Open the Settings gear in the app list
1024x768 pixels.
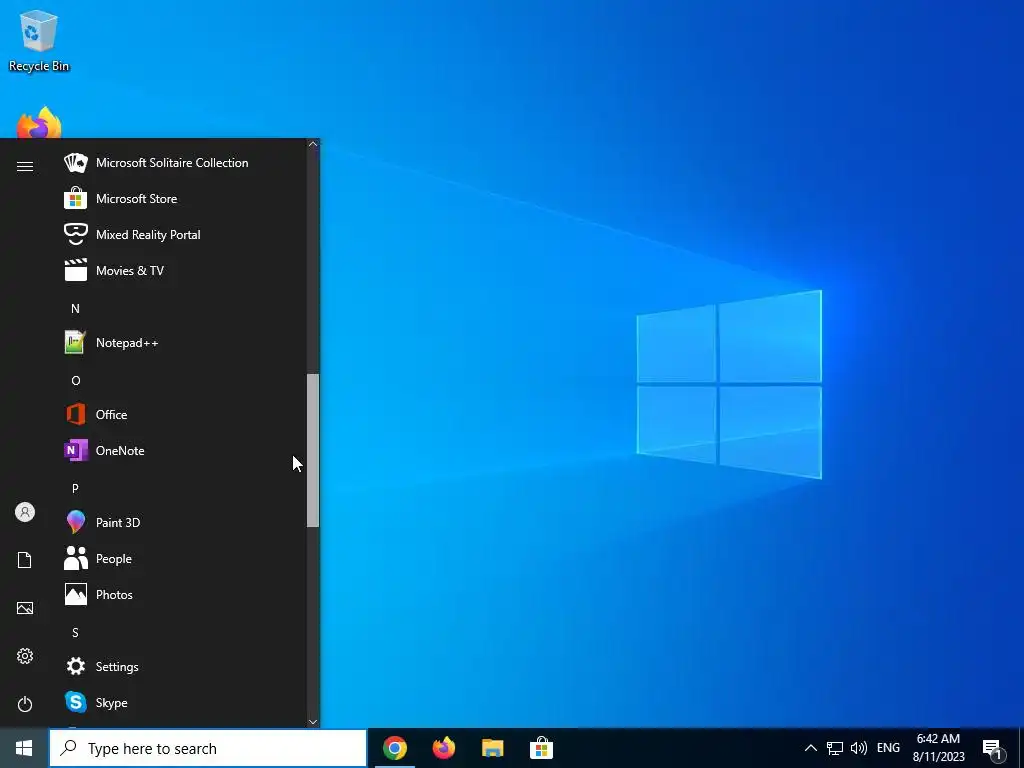point(76,666)
